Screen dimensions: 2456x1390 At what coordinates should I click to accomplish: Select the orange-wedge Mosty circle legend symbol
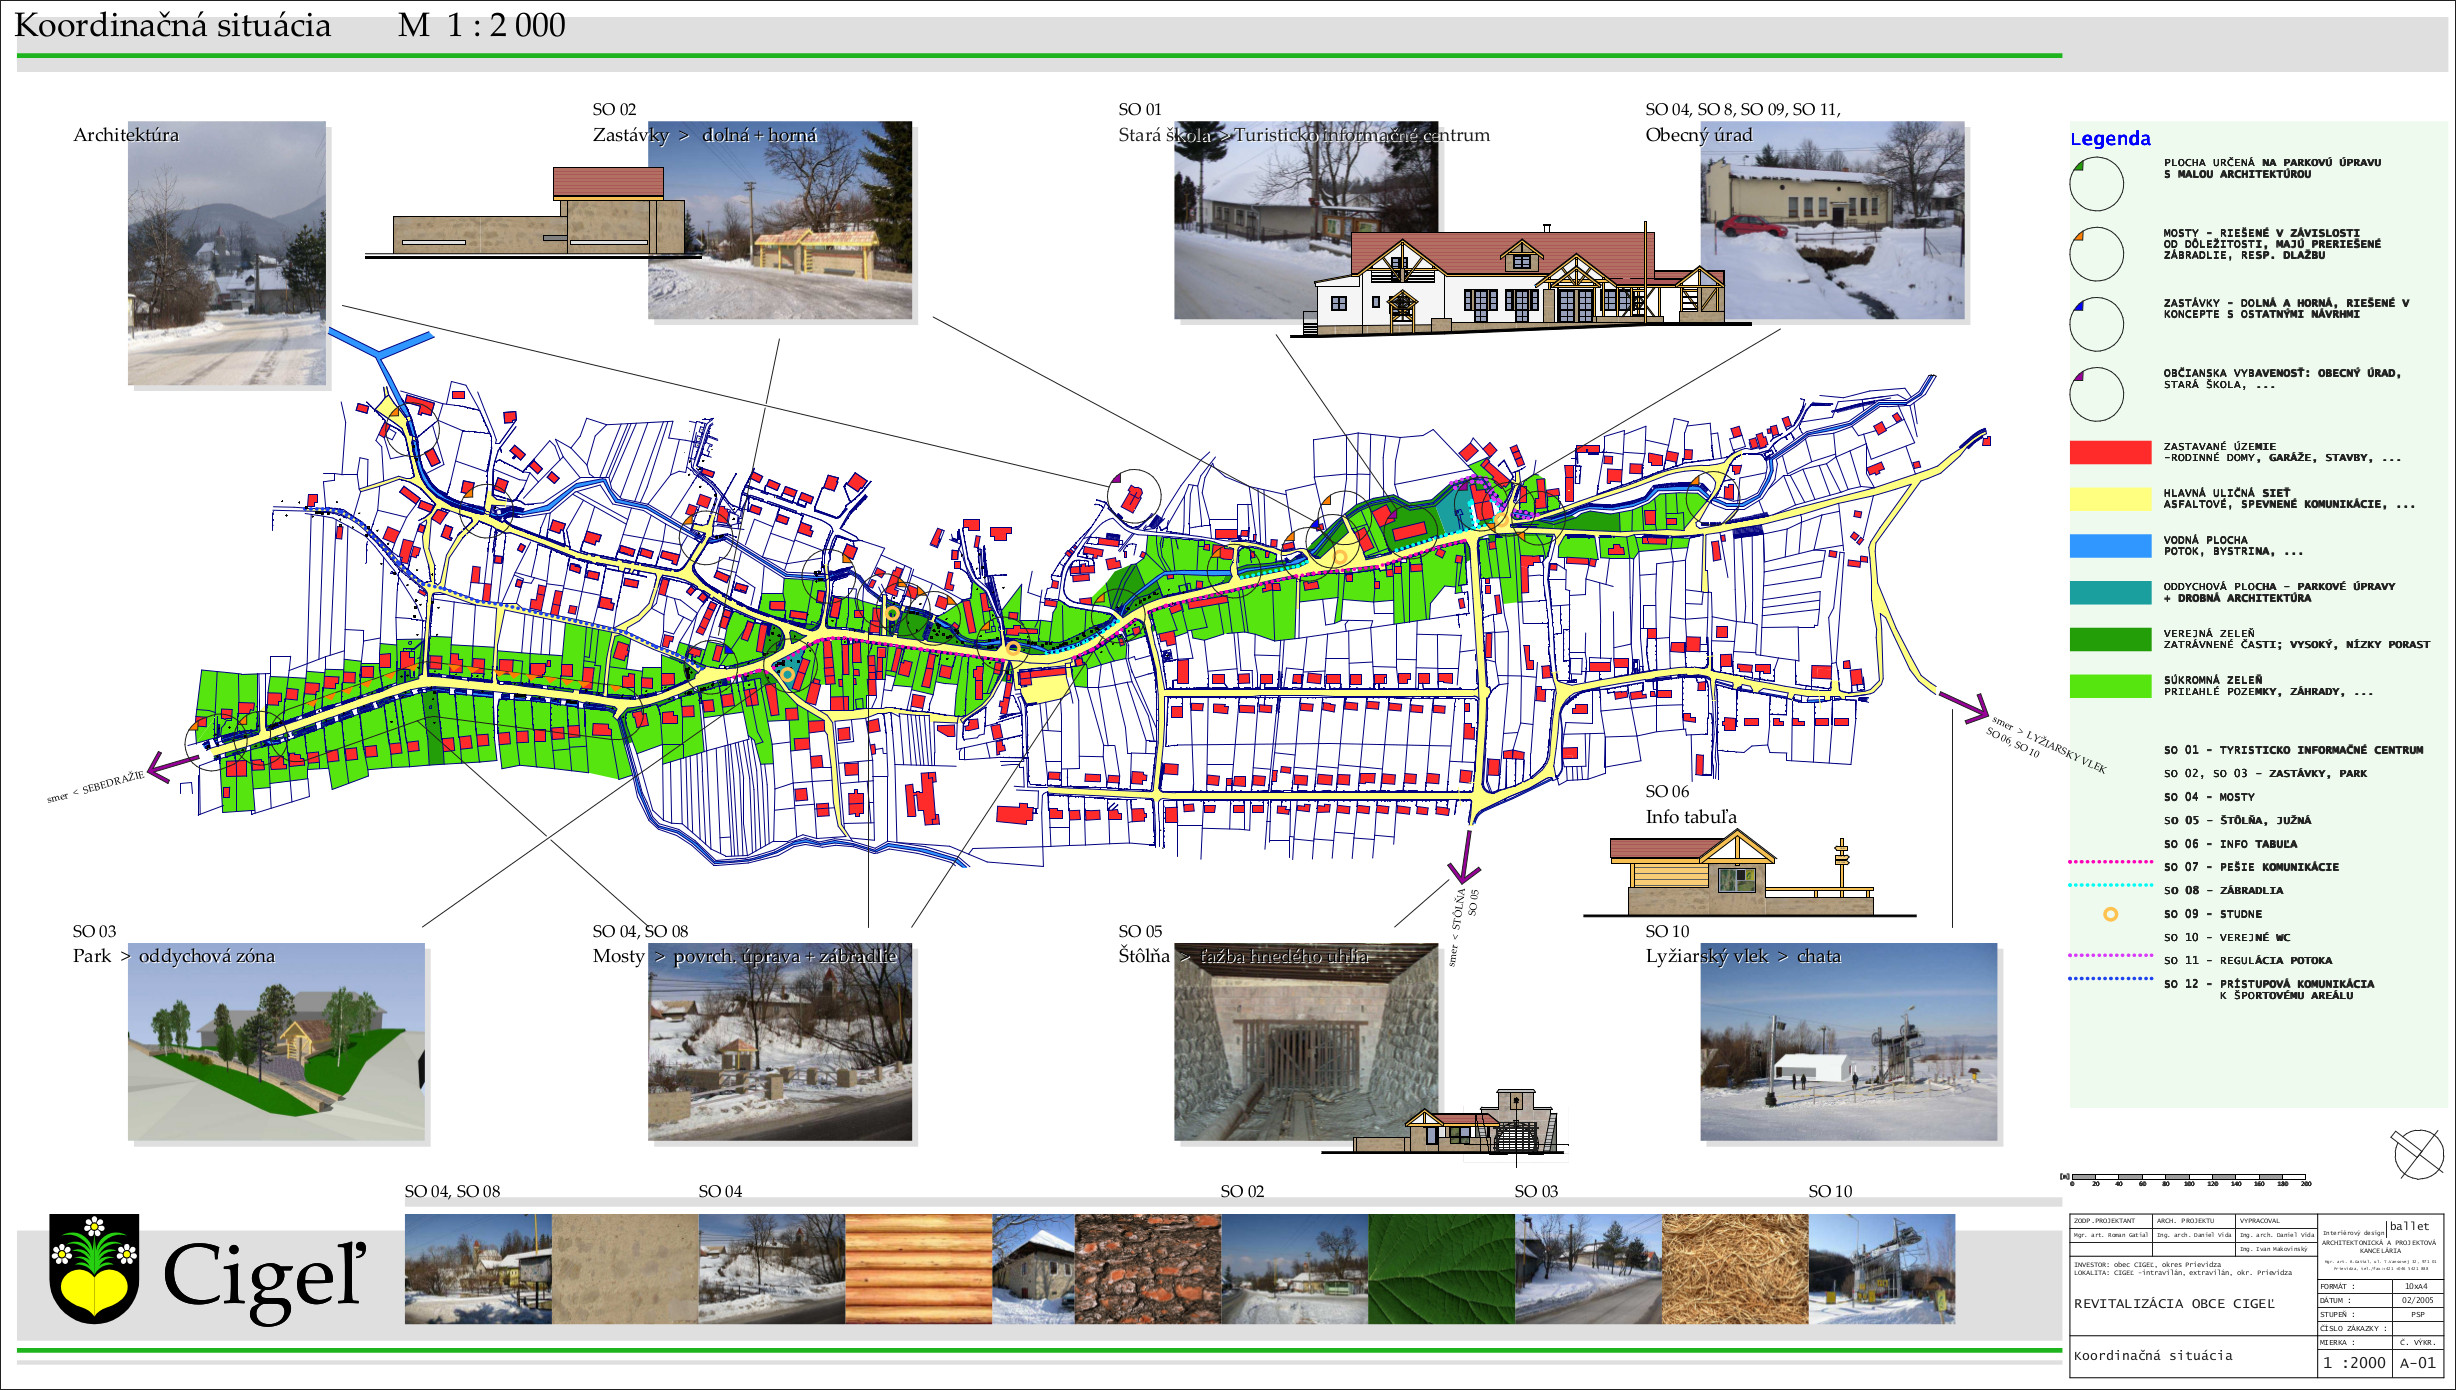[x=2096, y=254]
